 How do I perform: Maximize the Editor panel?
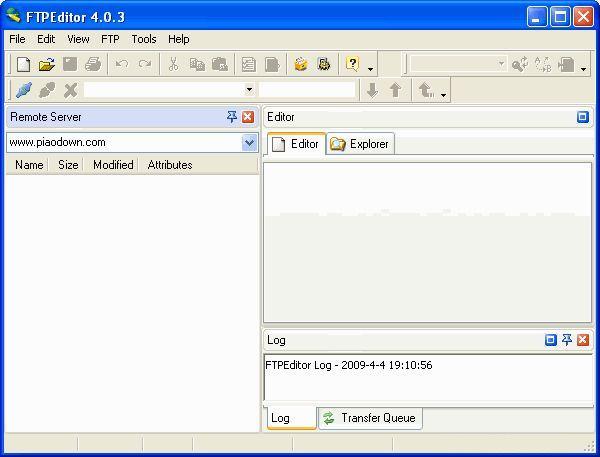pyautogui.click(x=583, y=117)
